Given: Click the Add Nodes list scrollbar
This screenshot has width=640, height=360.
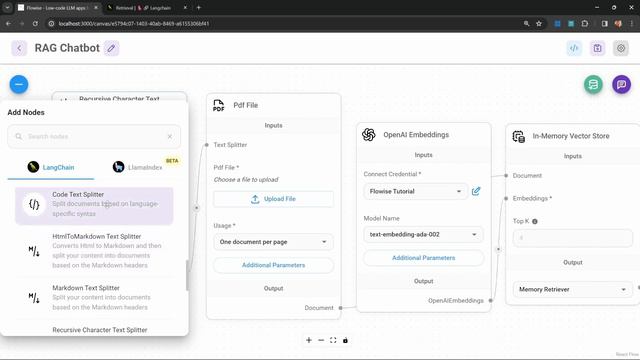Looking at the screenshot, I should point(187,276).
